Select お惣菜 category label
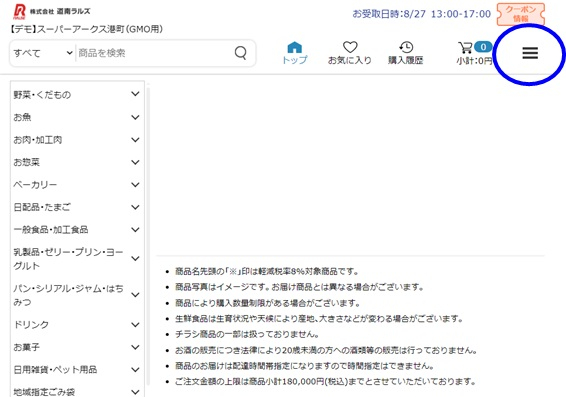The width and height of the screenshot is (566, 397). coord(26,162)
